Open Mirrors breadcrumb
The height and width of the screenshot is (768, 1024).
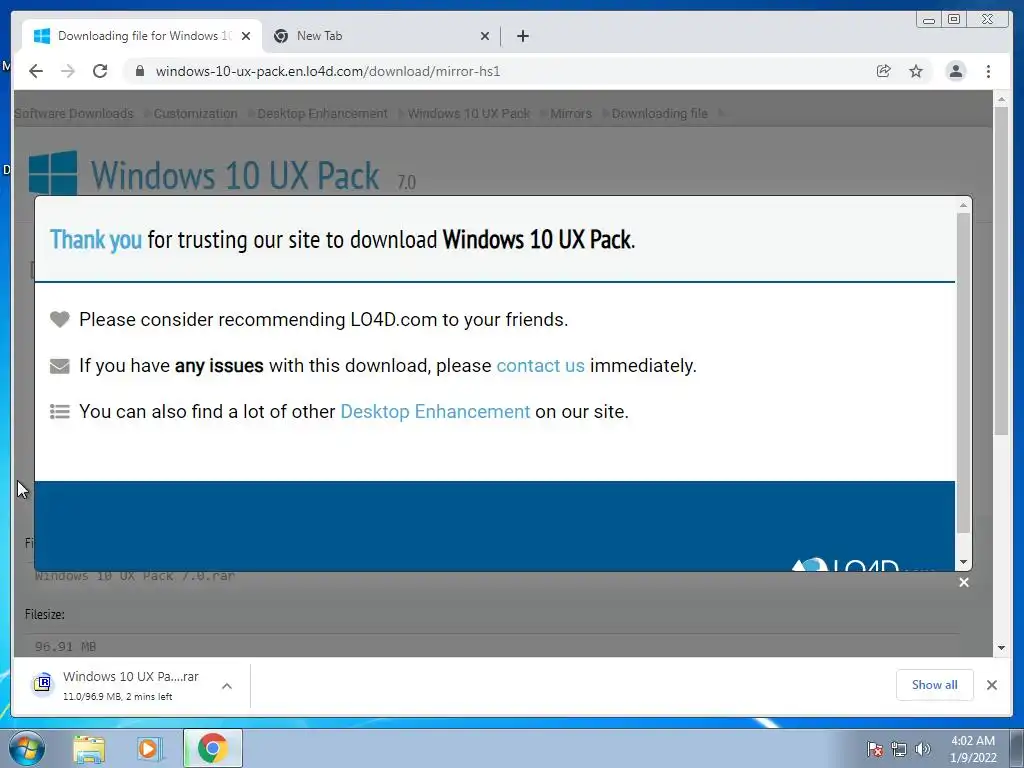pos(571,114)
